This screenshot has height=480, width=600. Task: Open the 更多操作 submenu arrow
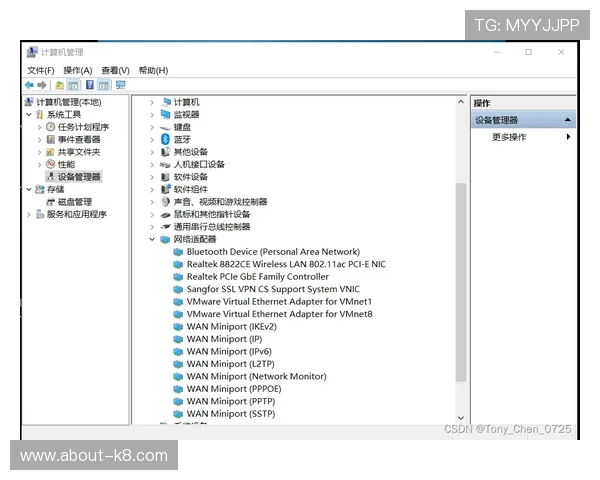pos(568,137)
